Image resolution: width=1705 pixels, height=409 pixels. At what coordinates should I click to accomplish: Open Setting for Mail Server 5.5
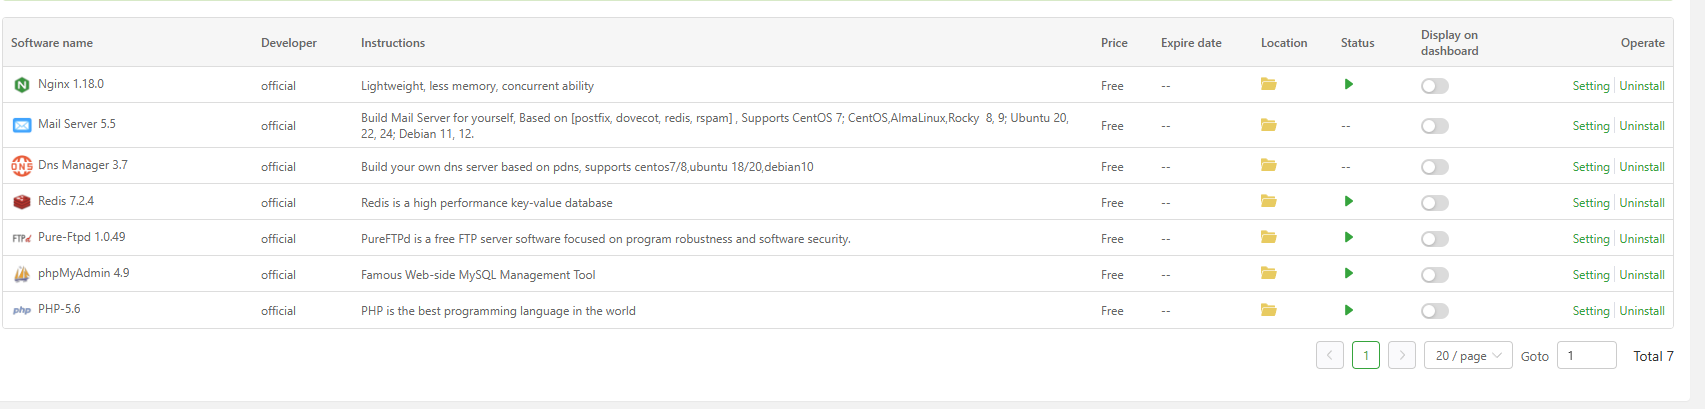pos(1590,126)
